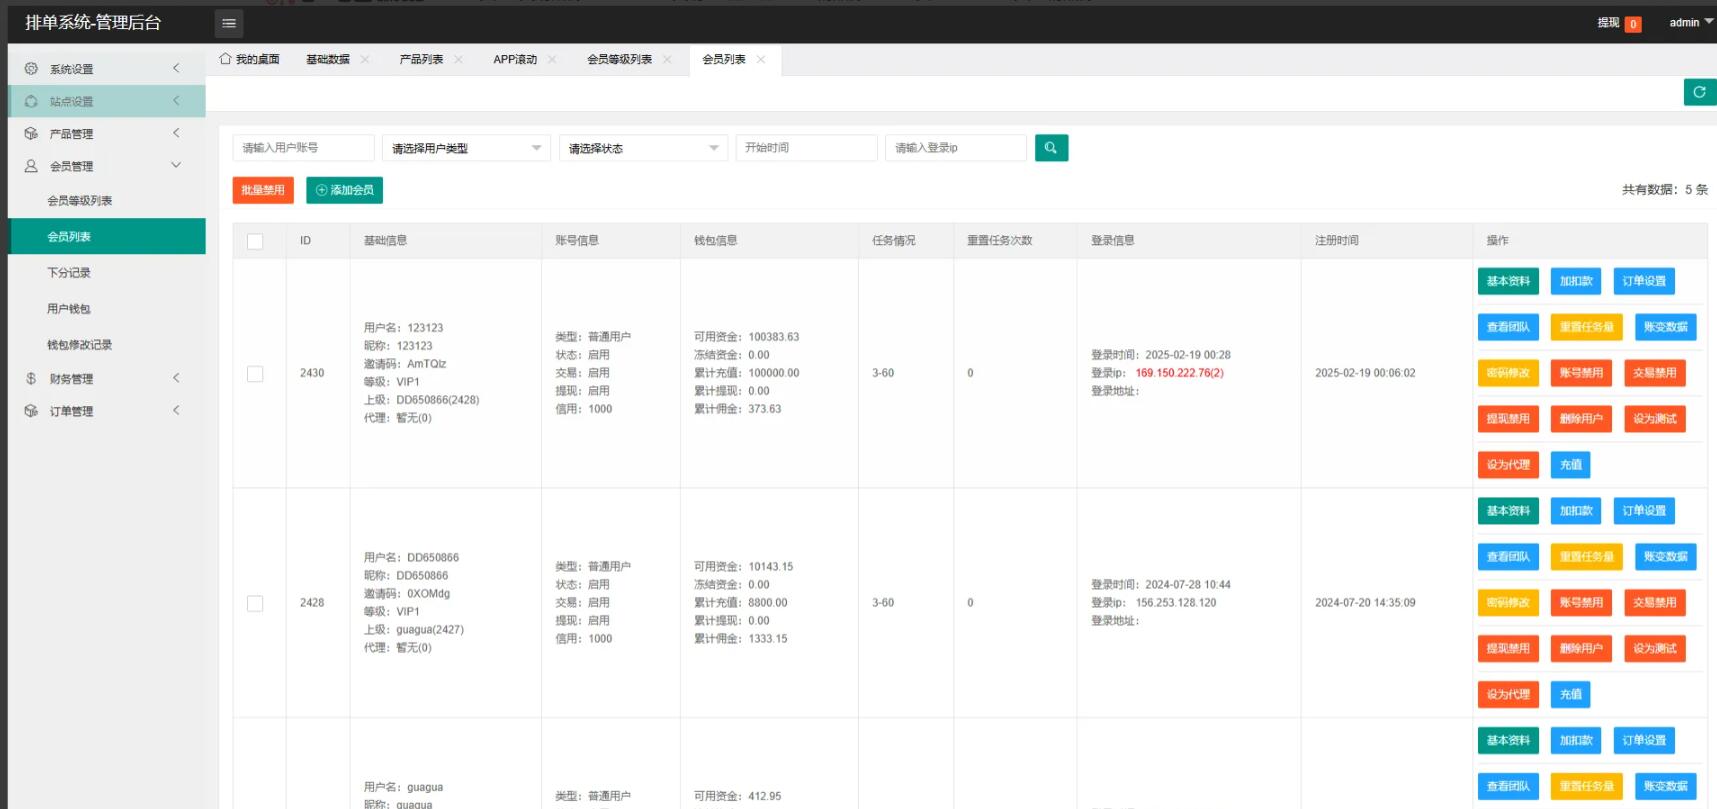The height and width of the screenshot is (809, 1717).
Task: Toggle the select-all checkbox in table header
Action: tap(255, 241)
